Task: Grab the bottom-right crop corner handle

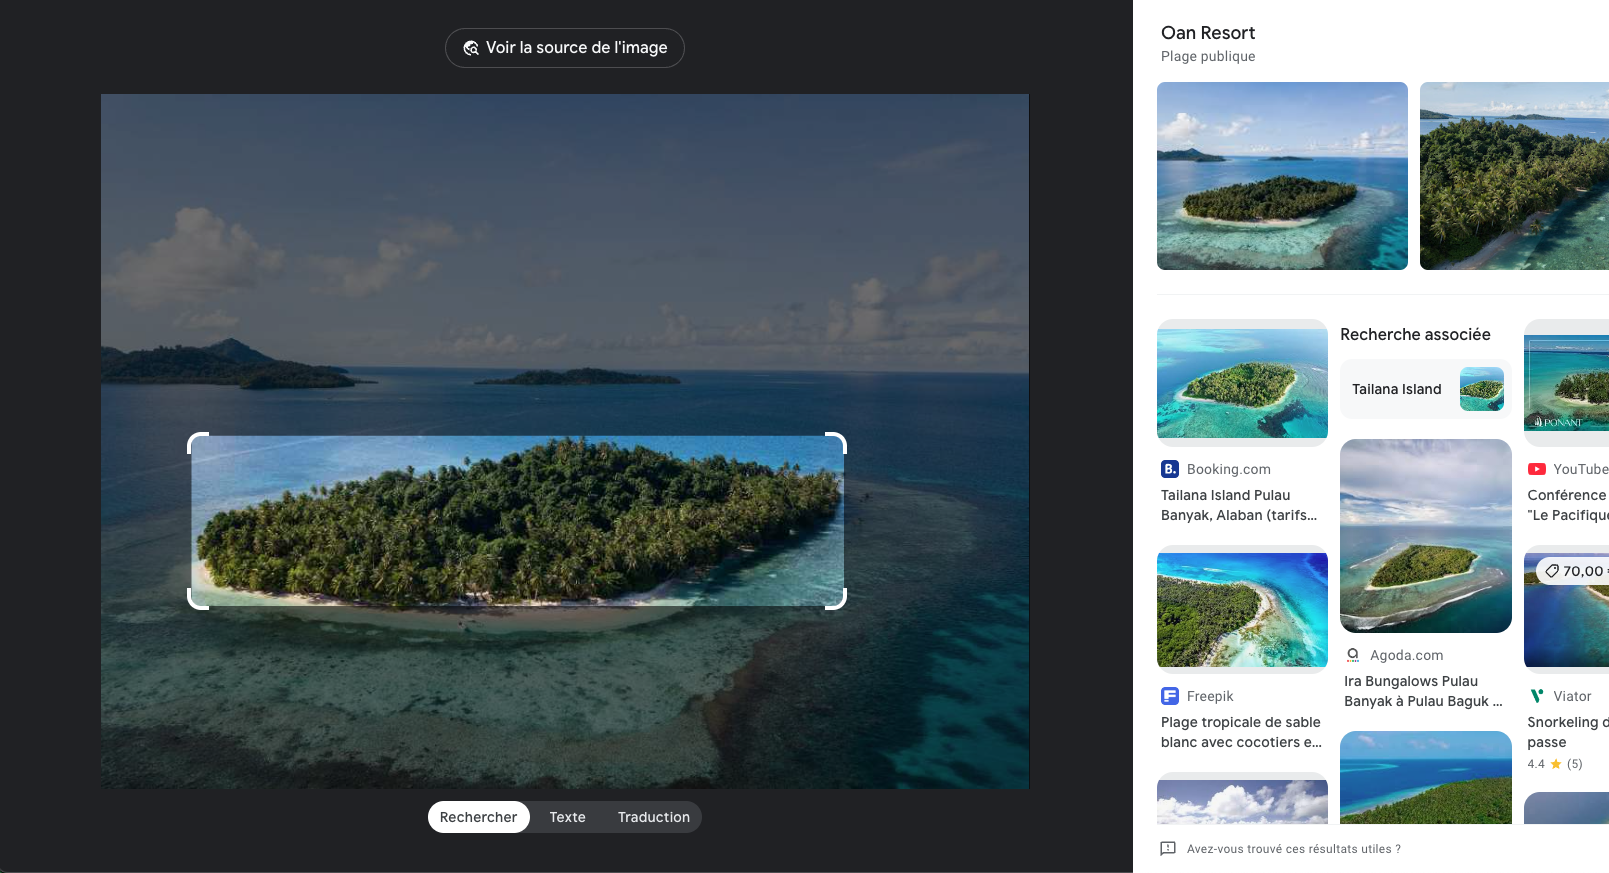Action: tap(837, 599)
